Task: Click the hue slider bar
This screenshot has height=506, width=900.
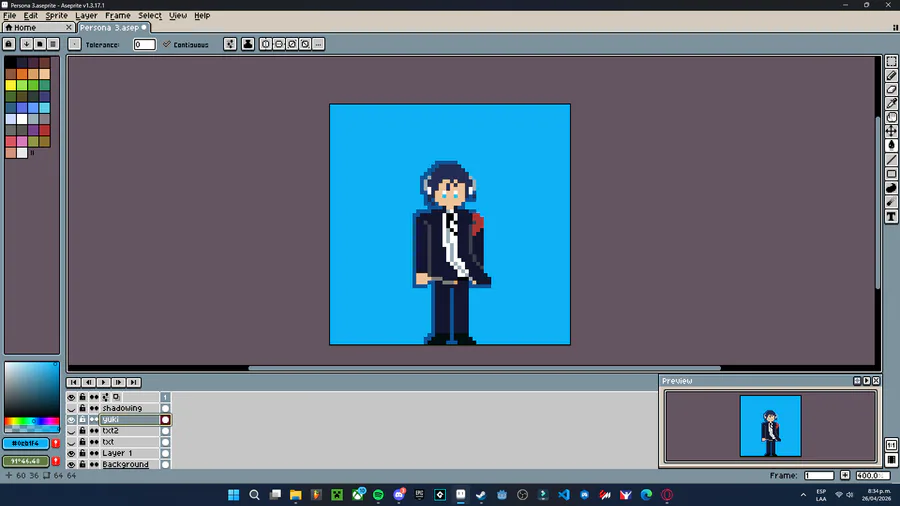Action: 32,422
